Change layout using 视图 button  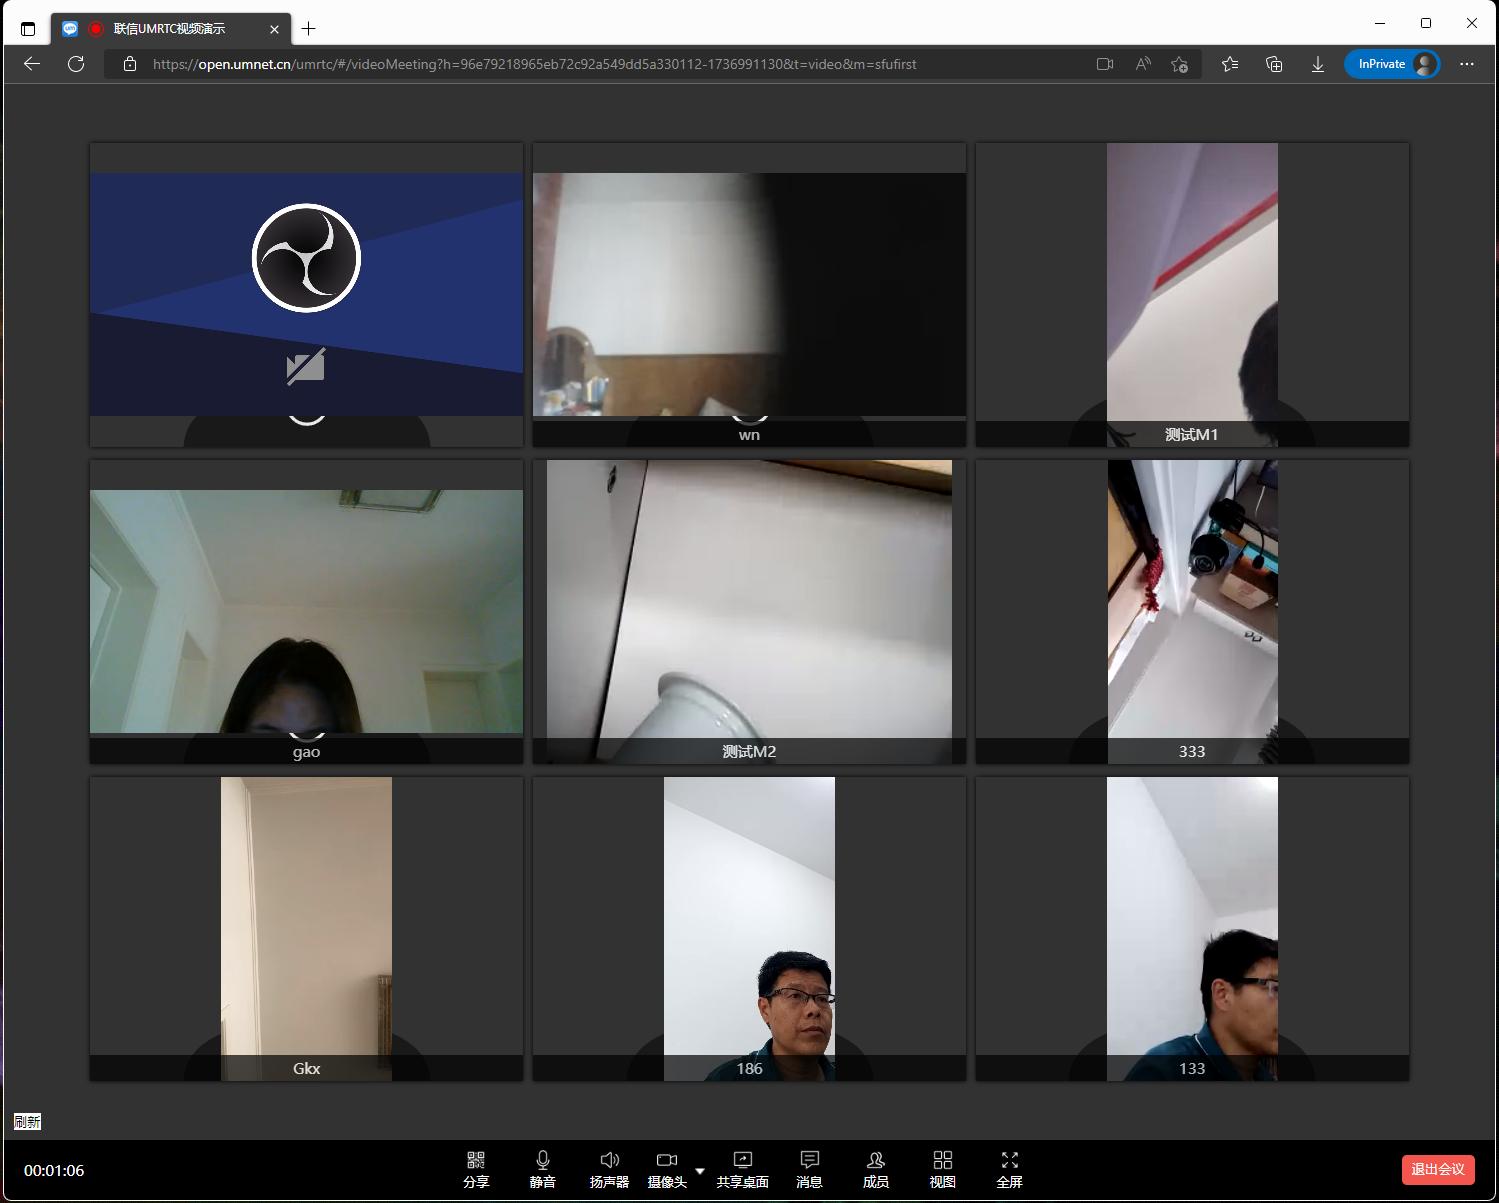point(942,1169)
